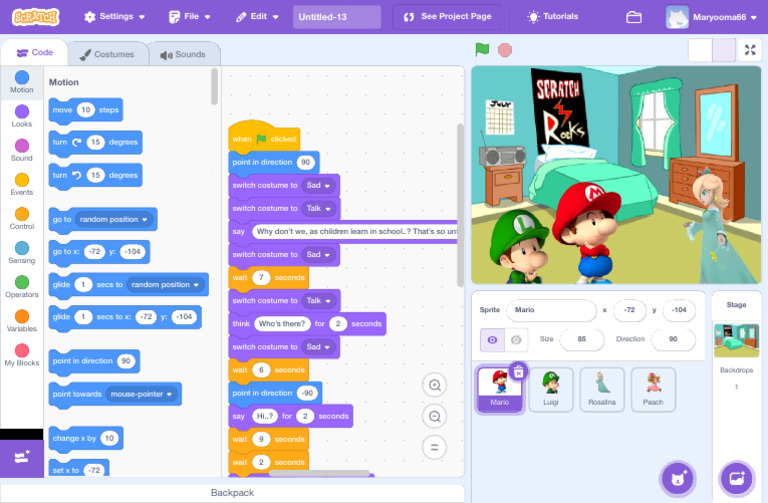Stop the project with the red stop button
The image size is (768, 503).
click(504, 50)
